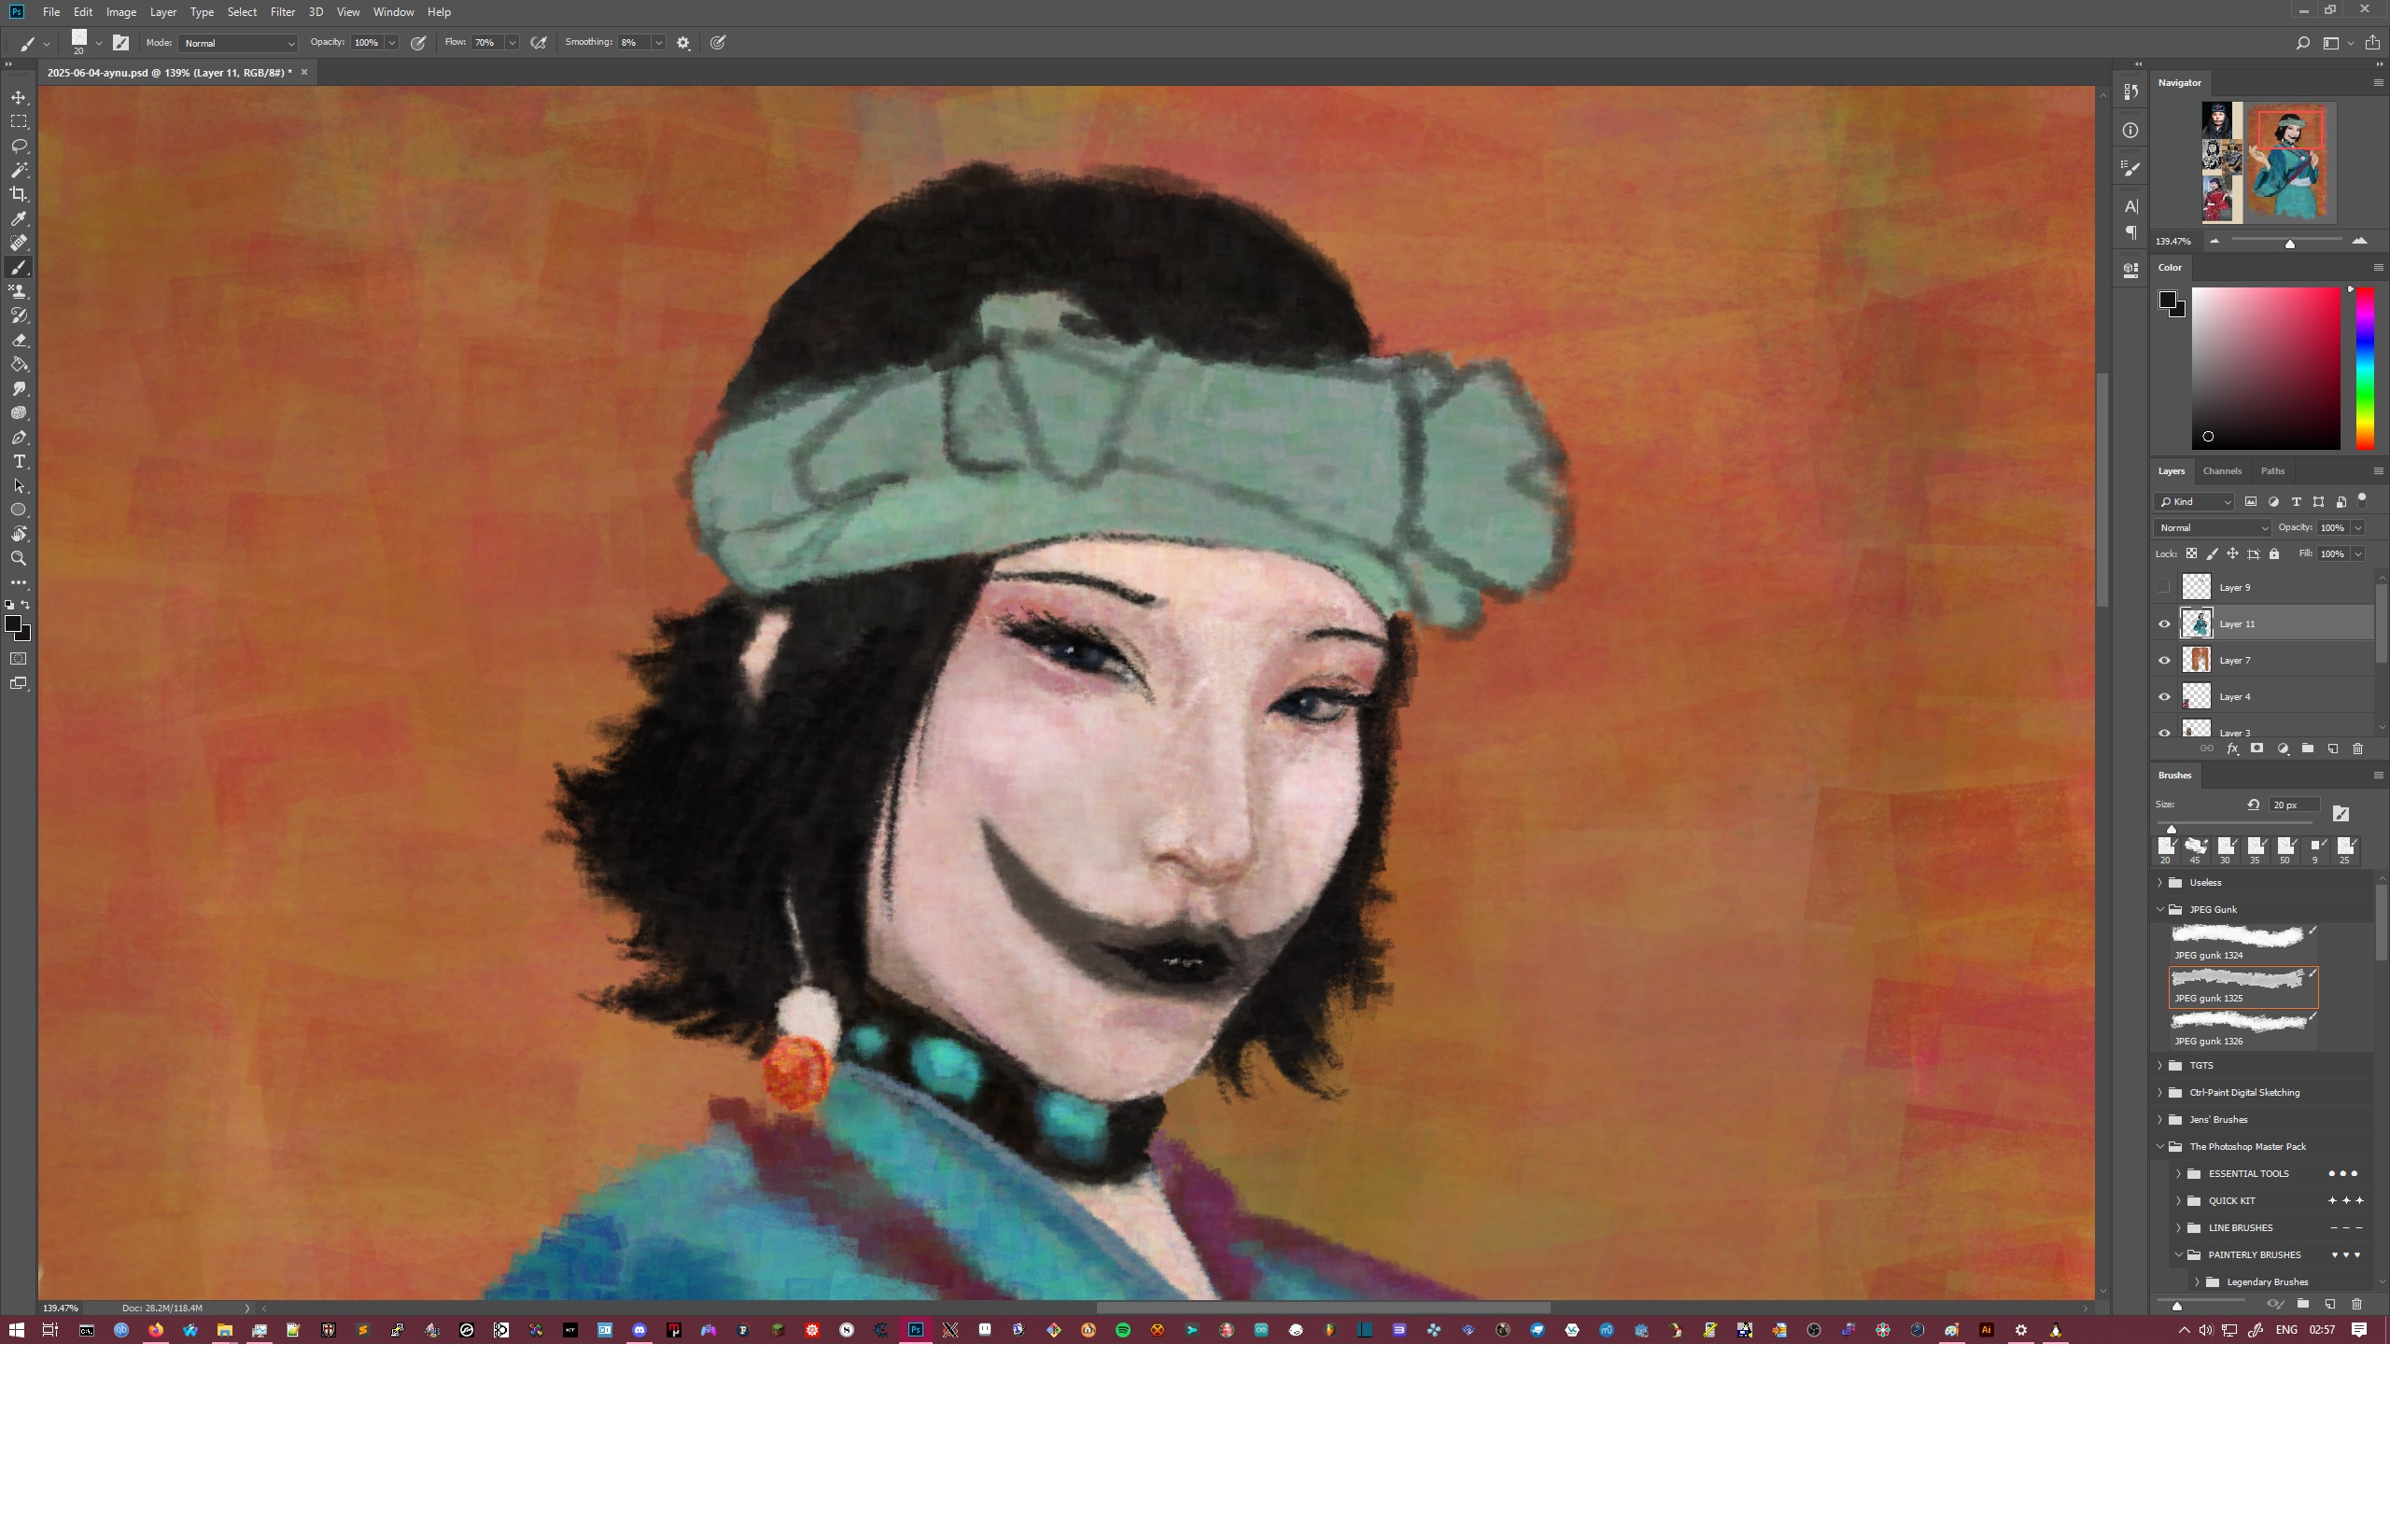Add layer mask icon
The width and height of the screenshot is (2390, 1540).
coord(2257,749)
